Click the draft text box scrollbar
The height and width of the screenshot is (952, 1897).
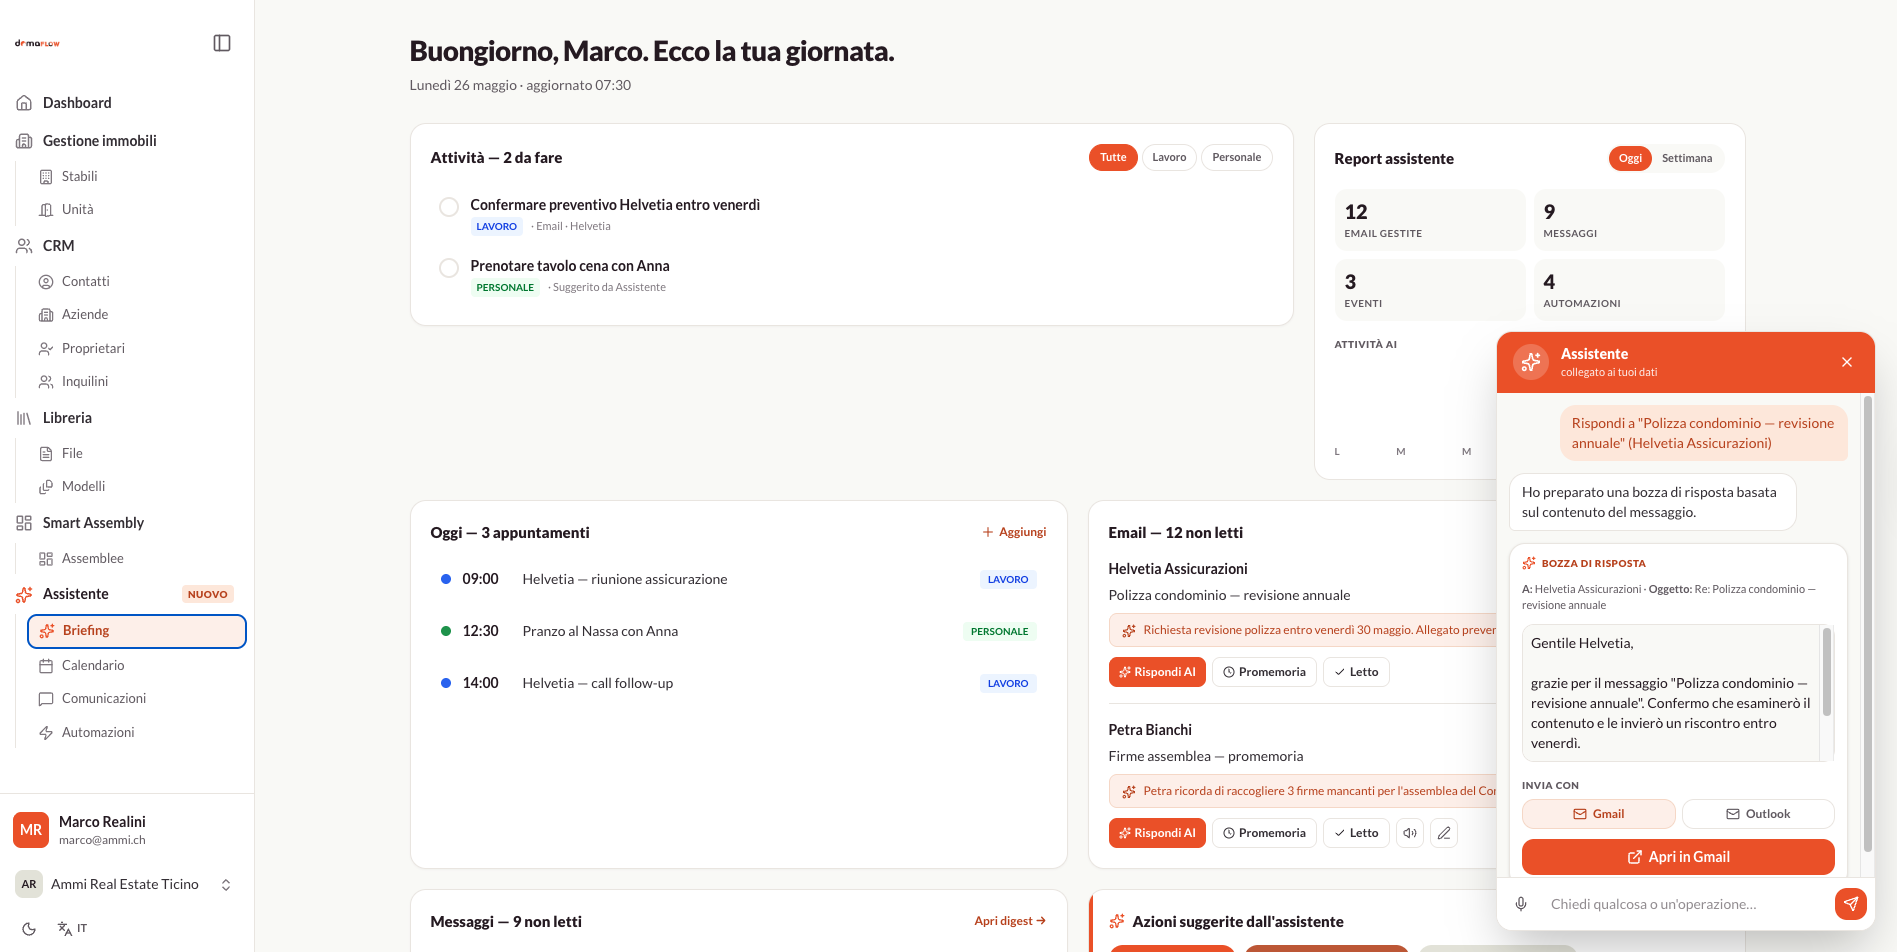point(1827,672)
